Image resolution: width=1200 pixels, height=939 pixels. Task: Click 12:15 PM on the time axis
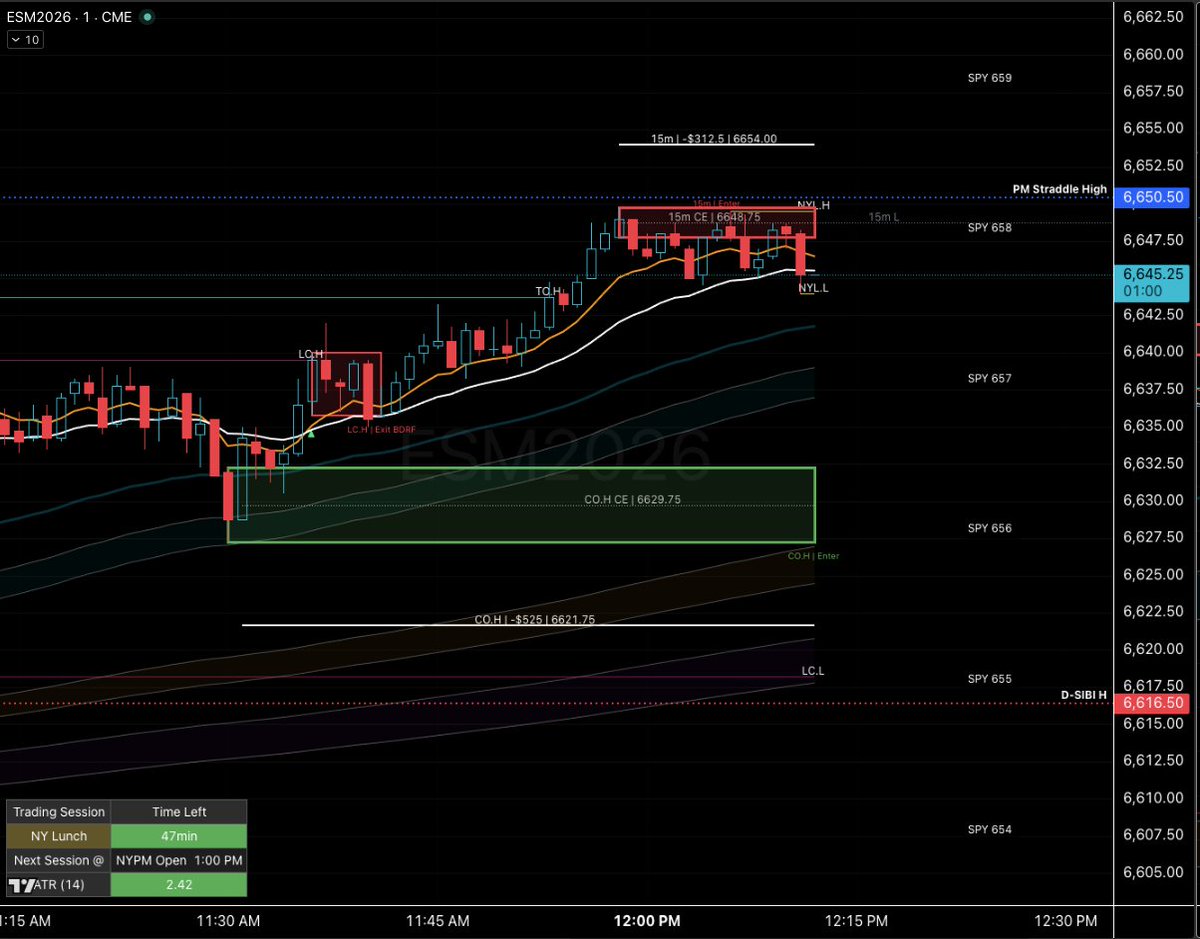(857, 920)
